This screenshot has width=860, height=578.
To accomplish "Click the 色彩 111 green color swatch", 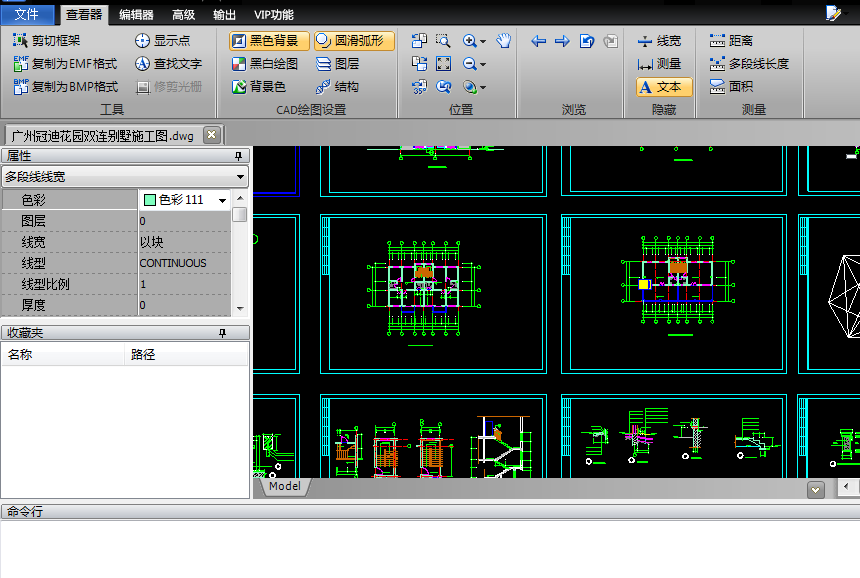I will coord(150,200).
